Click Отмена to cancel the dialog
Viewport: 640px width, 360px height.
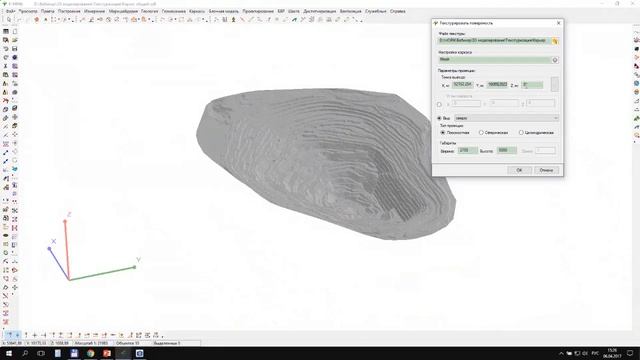pos(546,170)
